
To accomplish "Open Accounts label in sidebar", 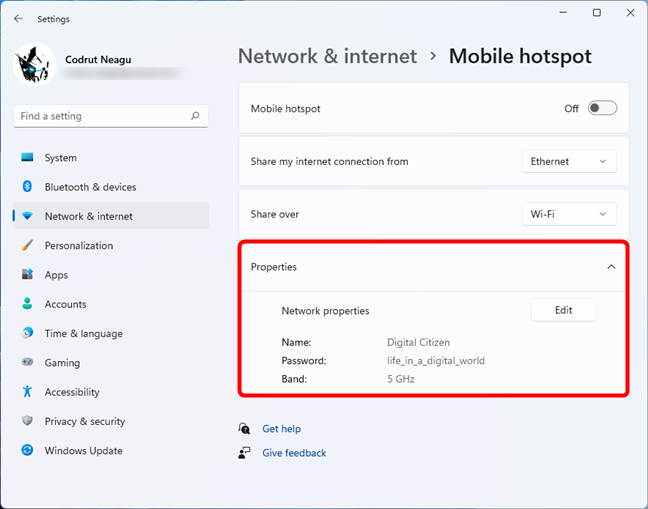I will [66, 304].
